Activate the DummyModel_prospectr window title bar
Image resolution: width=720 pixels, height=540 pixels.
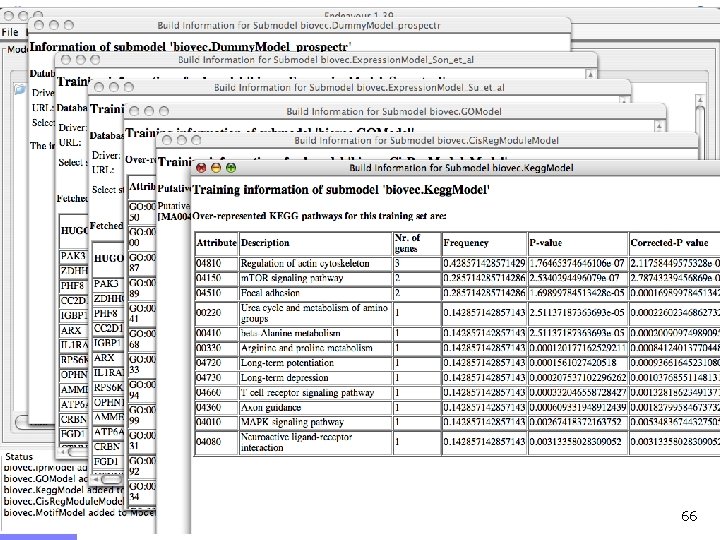point(299,25)
